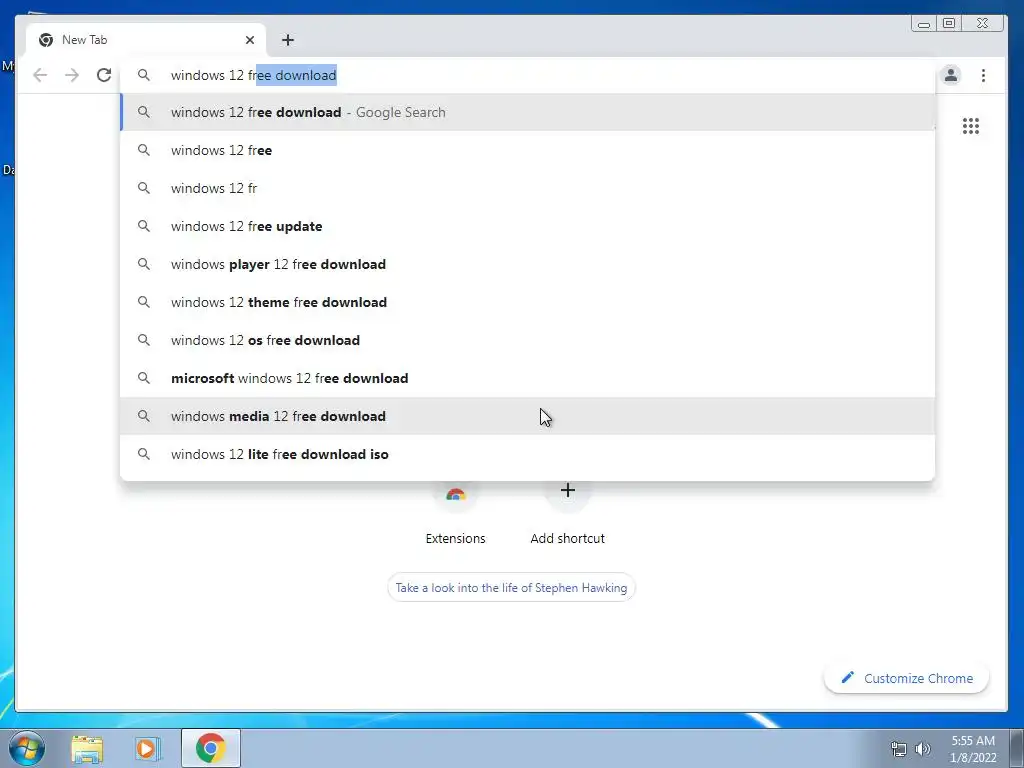
Task: Open the Google apps grid icon
Action: click(971, 125)
